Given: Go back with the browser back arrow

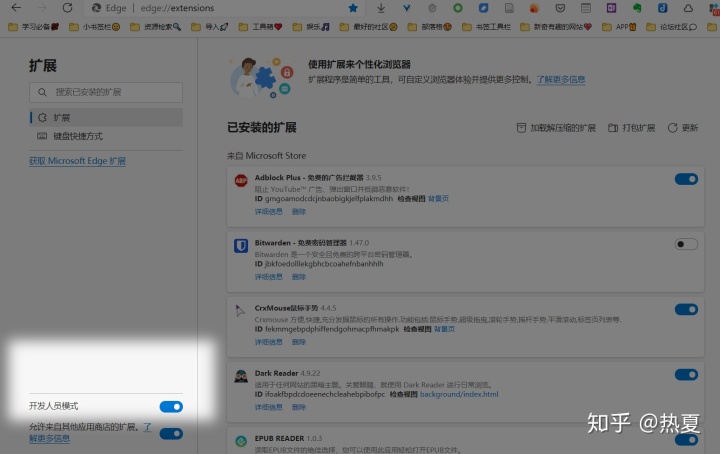Looking at the screenshot, I should tap(16, 7).
